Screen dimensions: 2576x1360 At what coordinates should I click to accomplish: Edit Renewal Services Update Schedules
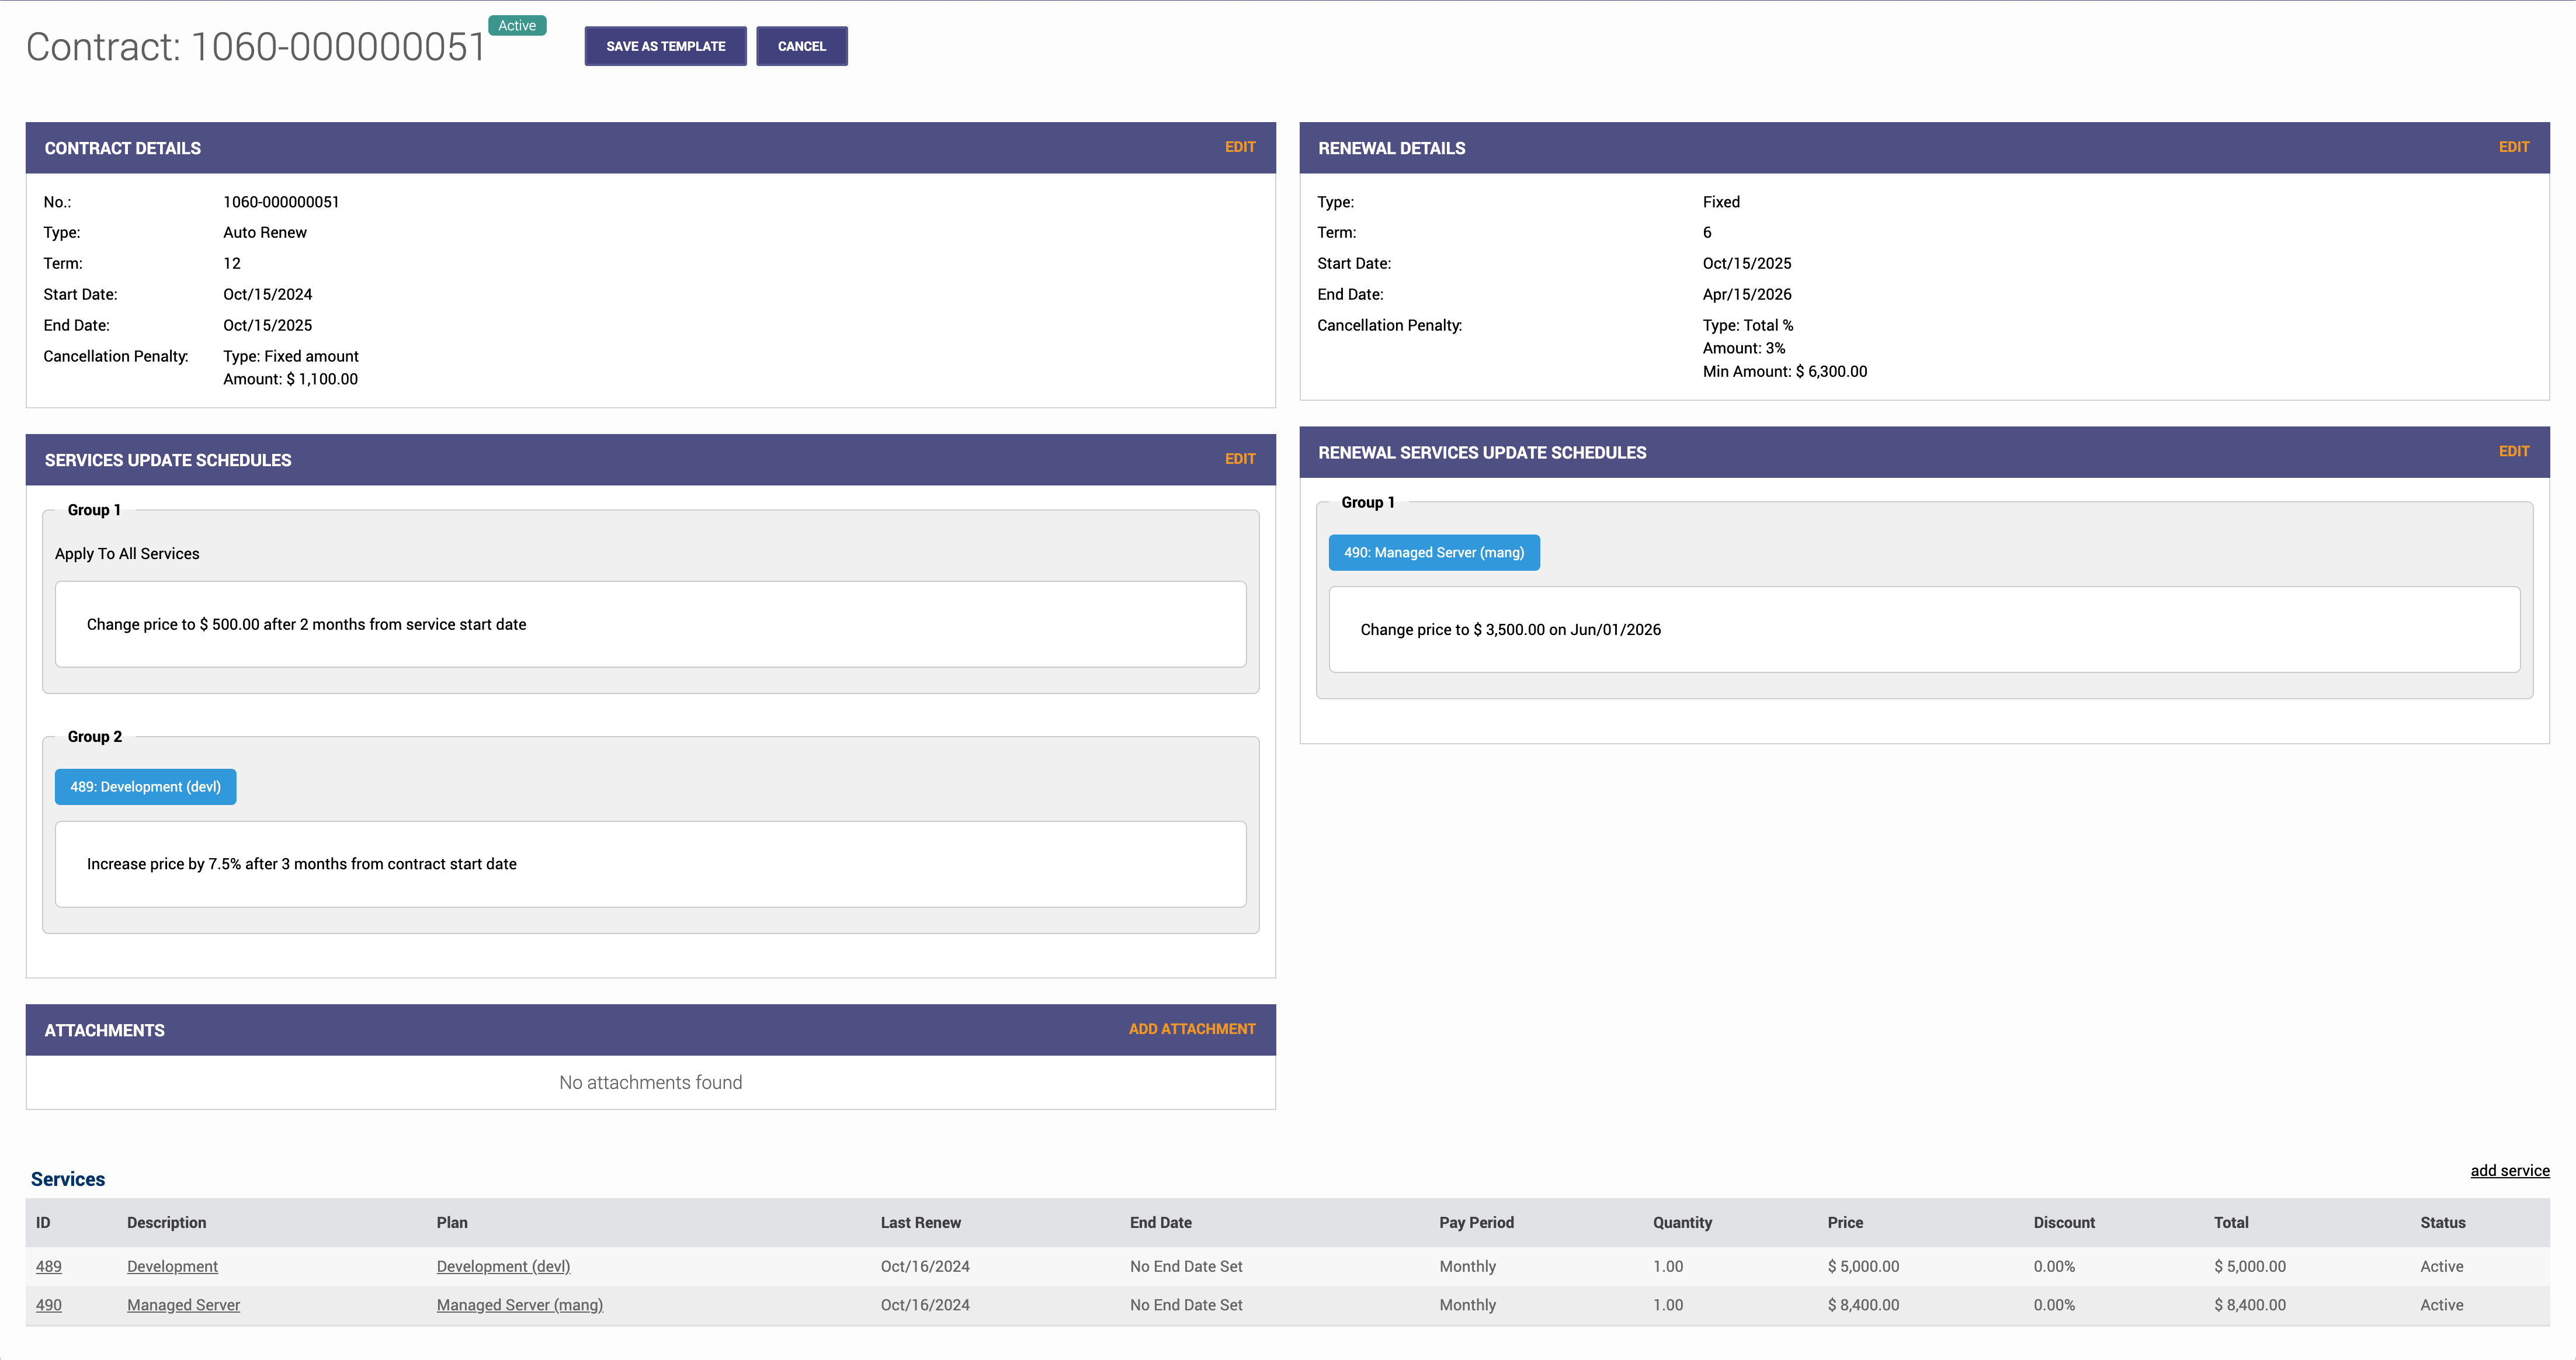(2513, 451)
